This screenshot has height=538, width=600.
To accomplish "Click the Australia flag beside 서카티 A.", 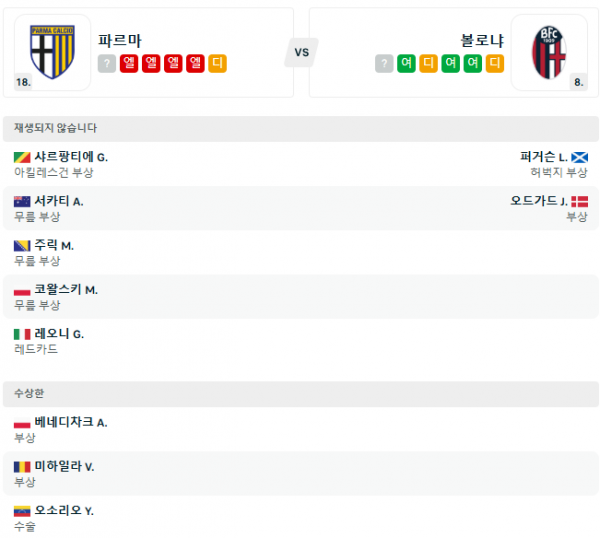I will [22, 201].
